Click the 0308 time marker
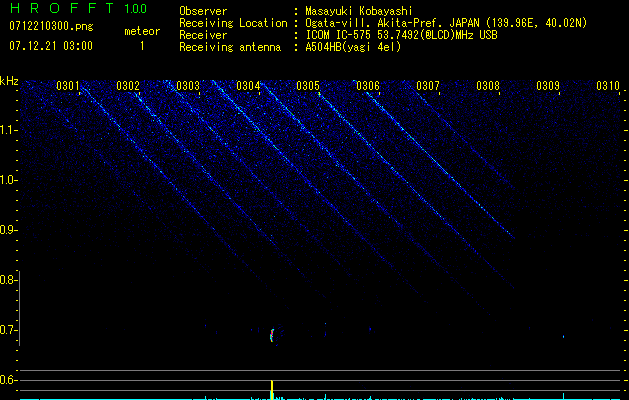629x400 pixels. tap(488, 86)
